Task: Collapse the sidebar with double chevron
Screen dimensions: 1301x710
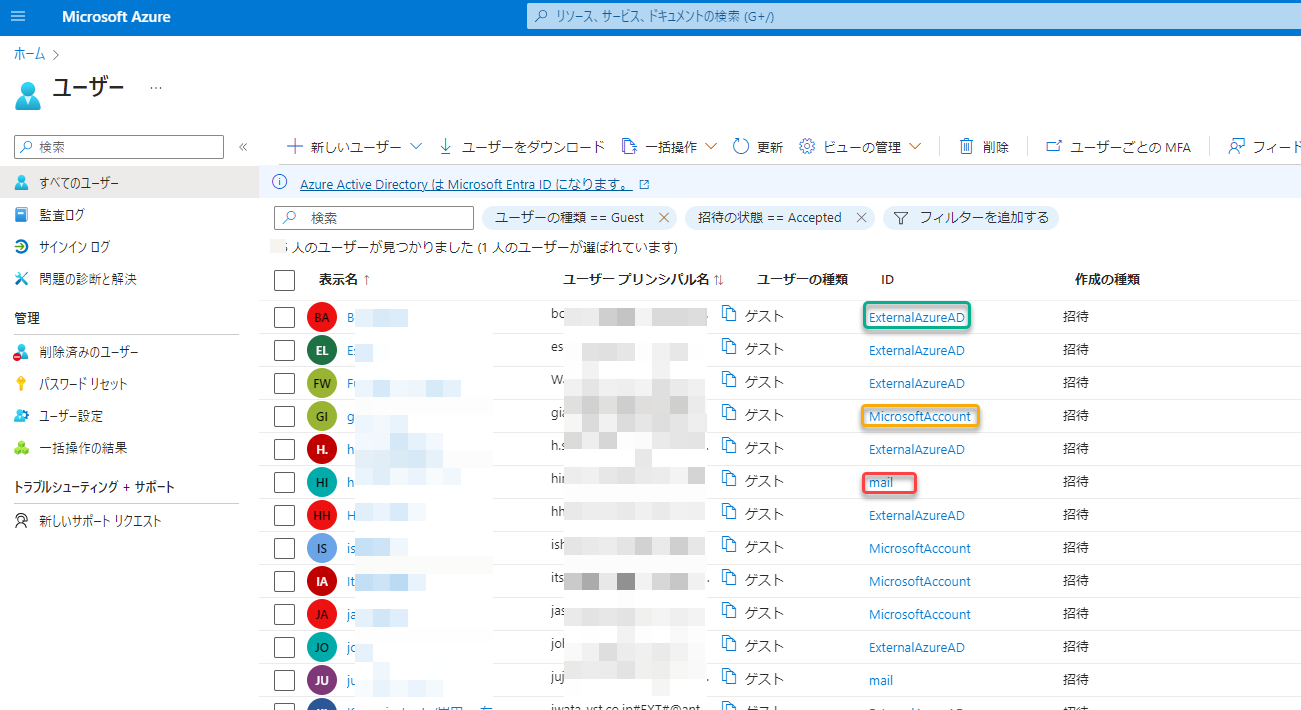Action: pyautogui.click(x=243, y=147)
